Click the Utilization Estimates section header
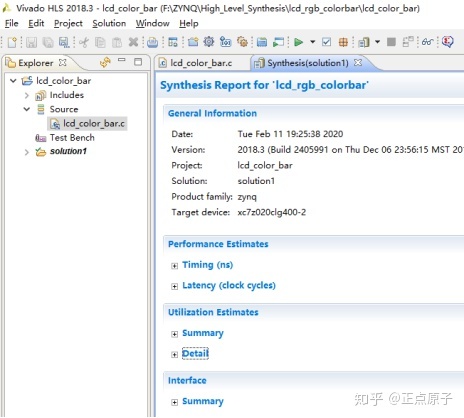Viewport: 464px width, 418px height. 213,312
